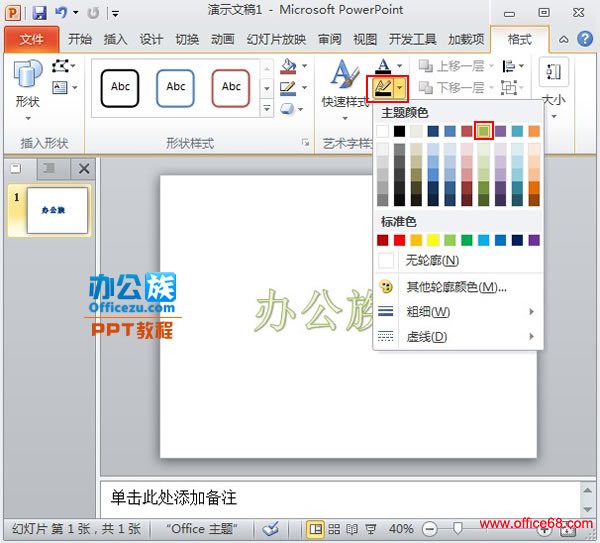The image size is (600, 543).
Task: Click the Text Box icon
Action: pos(60,88)
